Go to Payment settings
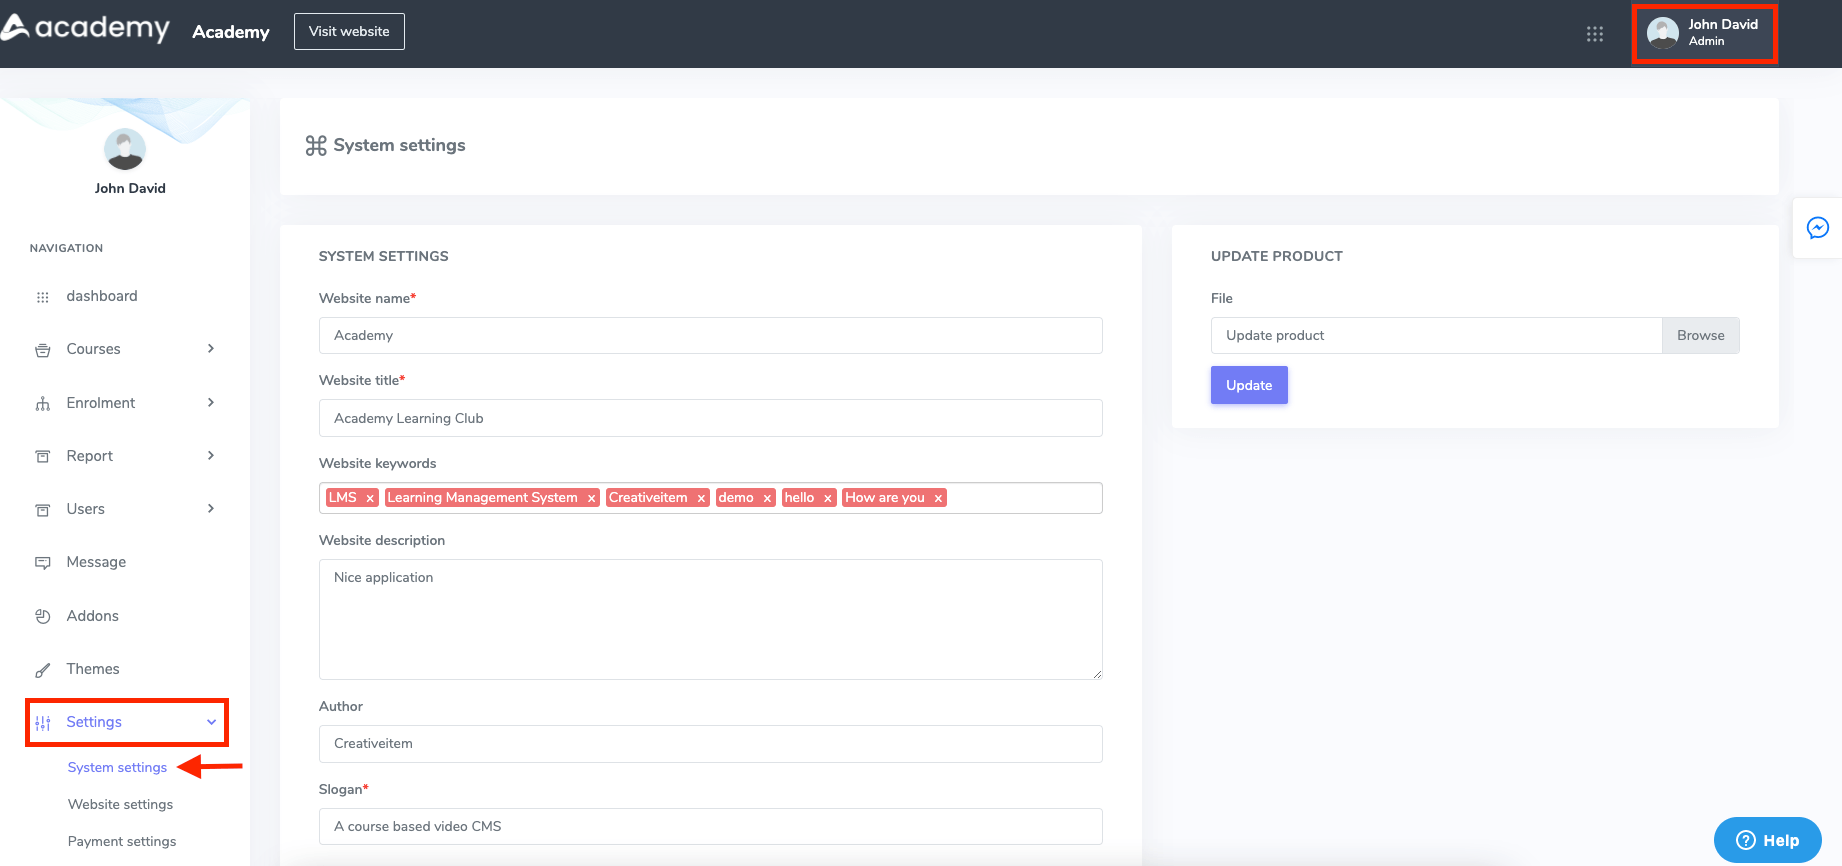1842x866 pixels. click(x=122, y=841)
